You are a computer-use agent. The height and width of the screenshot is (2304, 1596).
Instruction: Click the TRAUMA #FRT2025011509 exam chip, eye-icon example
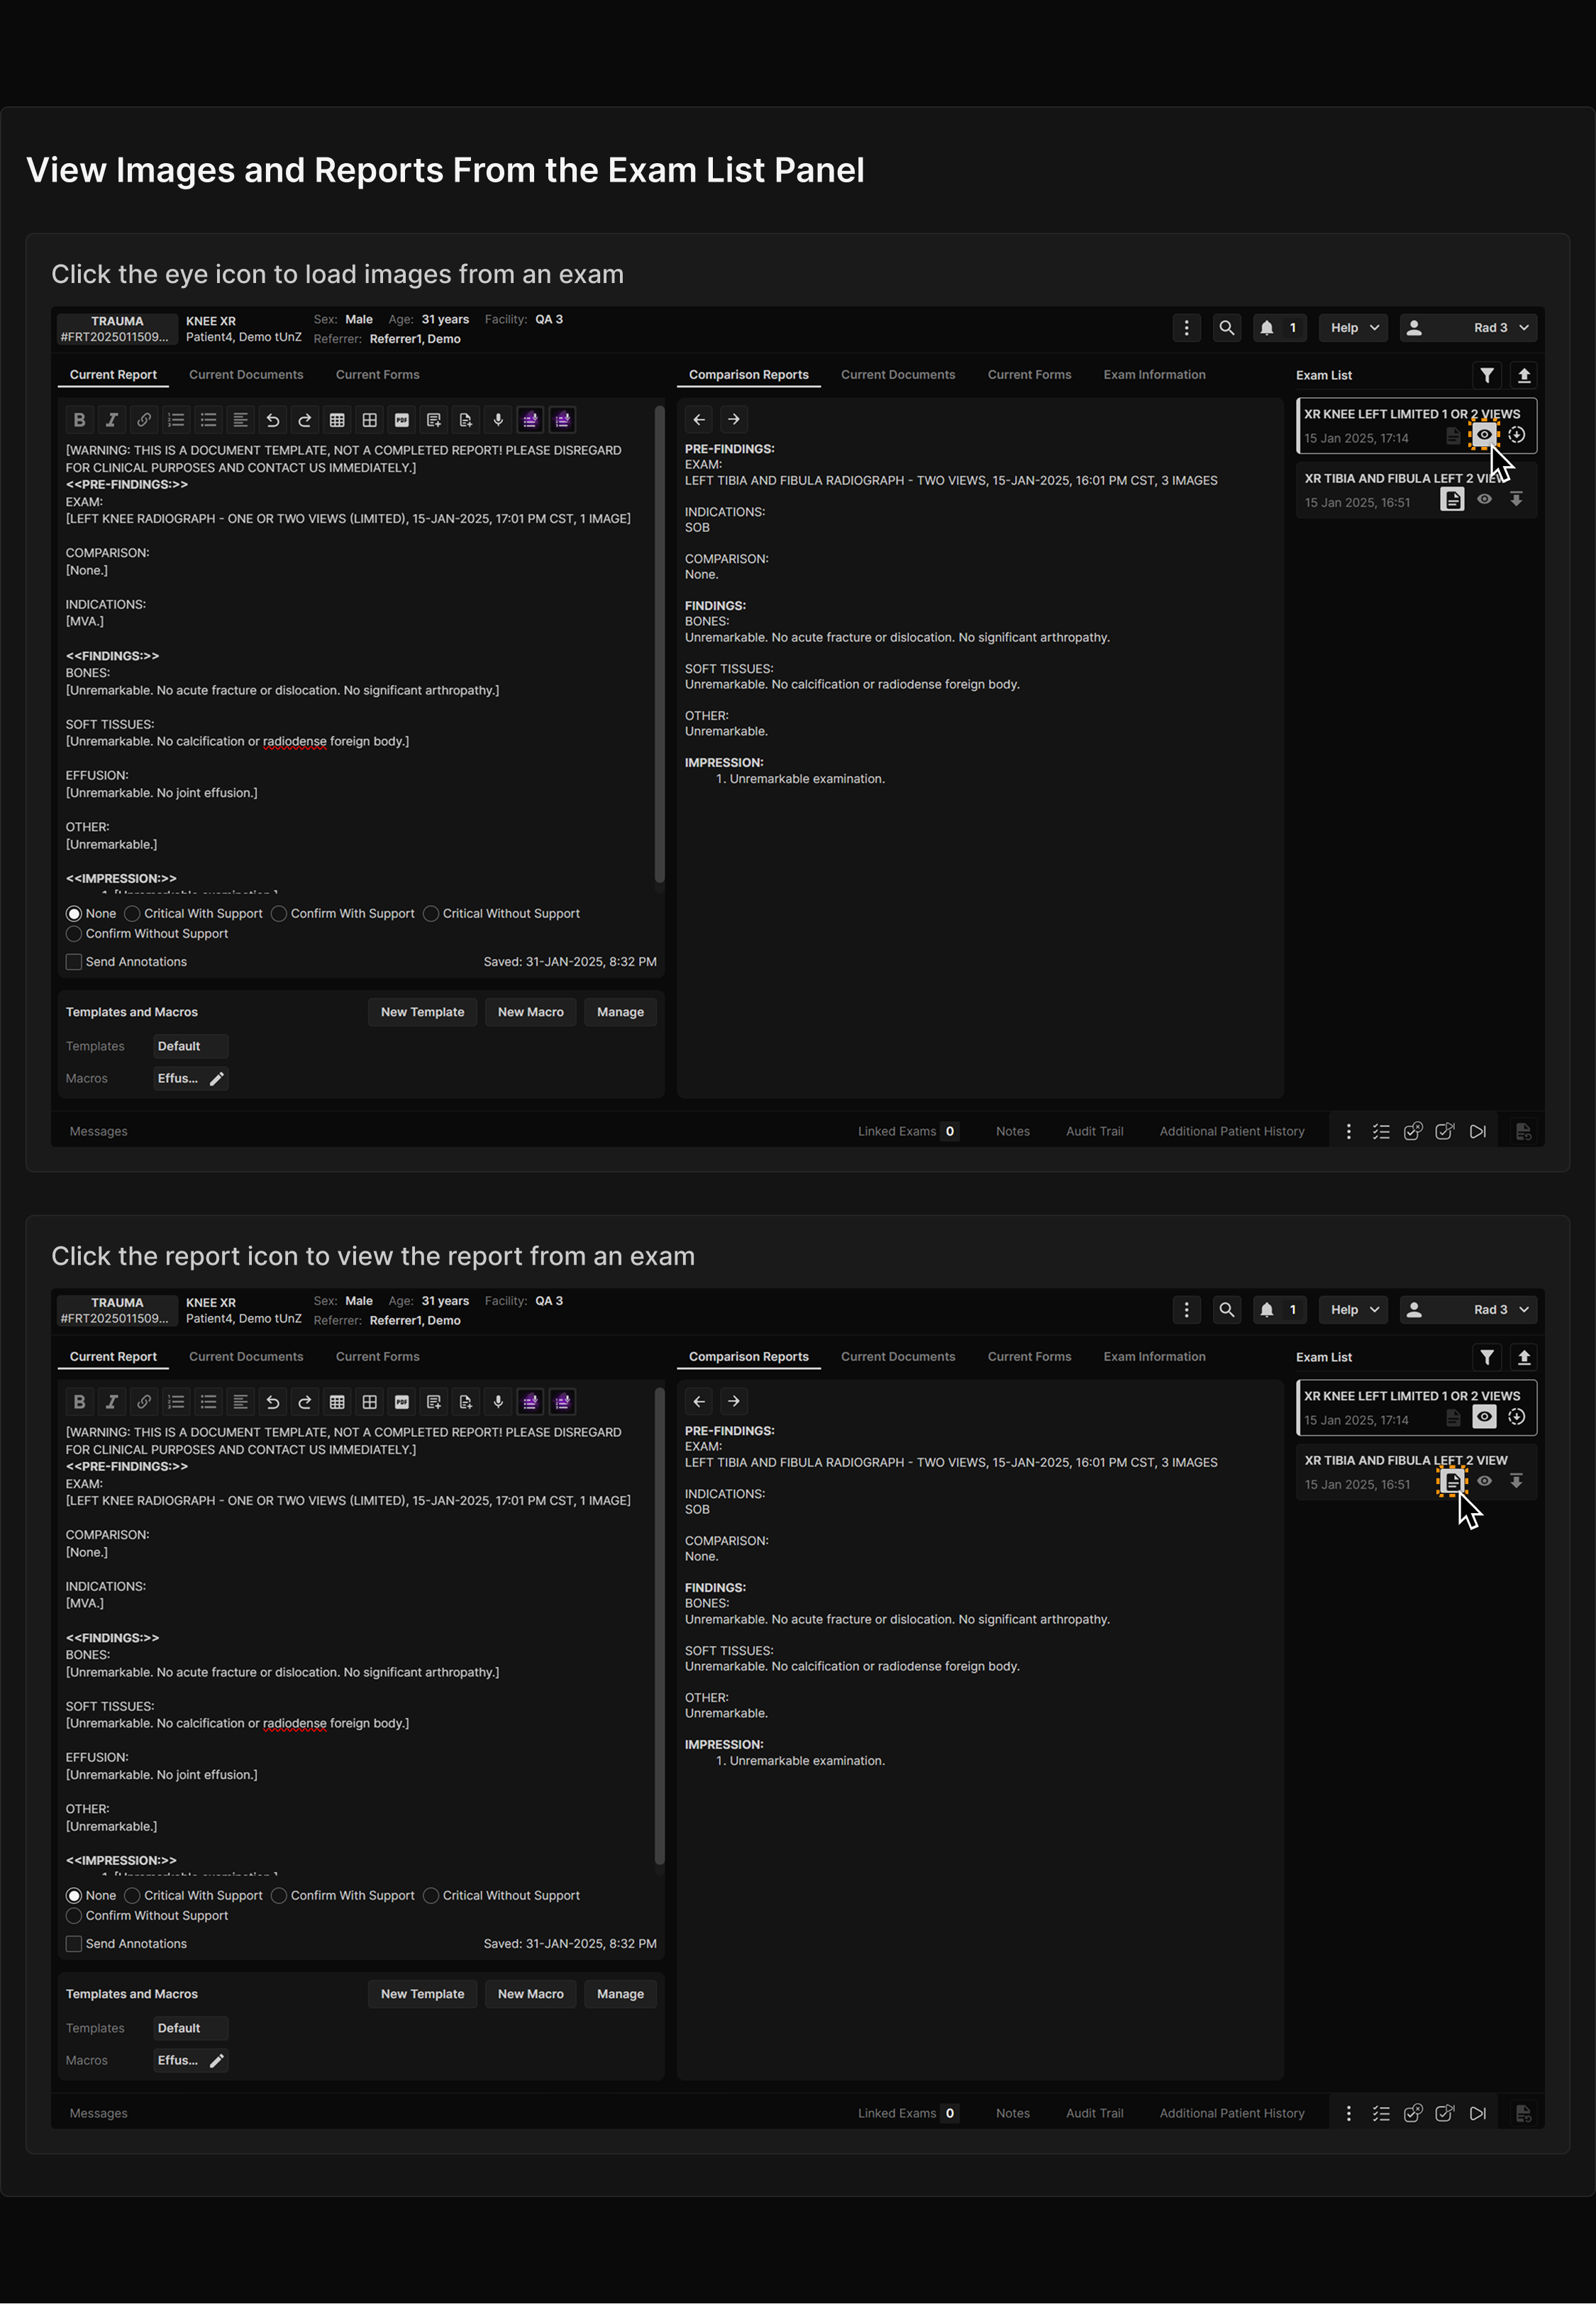(117, 329)
